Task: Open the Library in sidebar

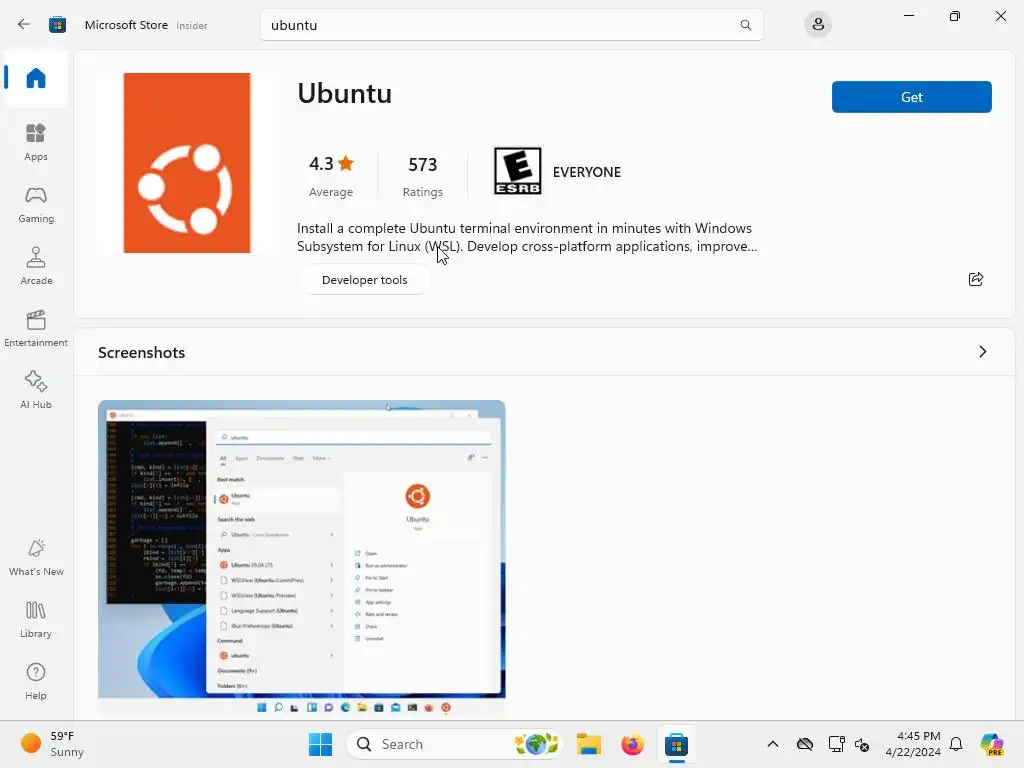Action: (36, 619)
